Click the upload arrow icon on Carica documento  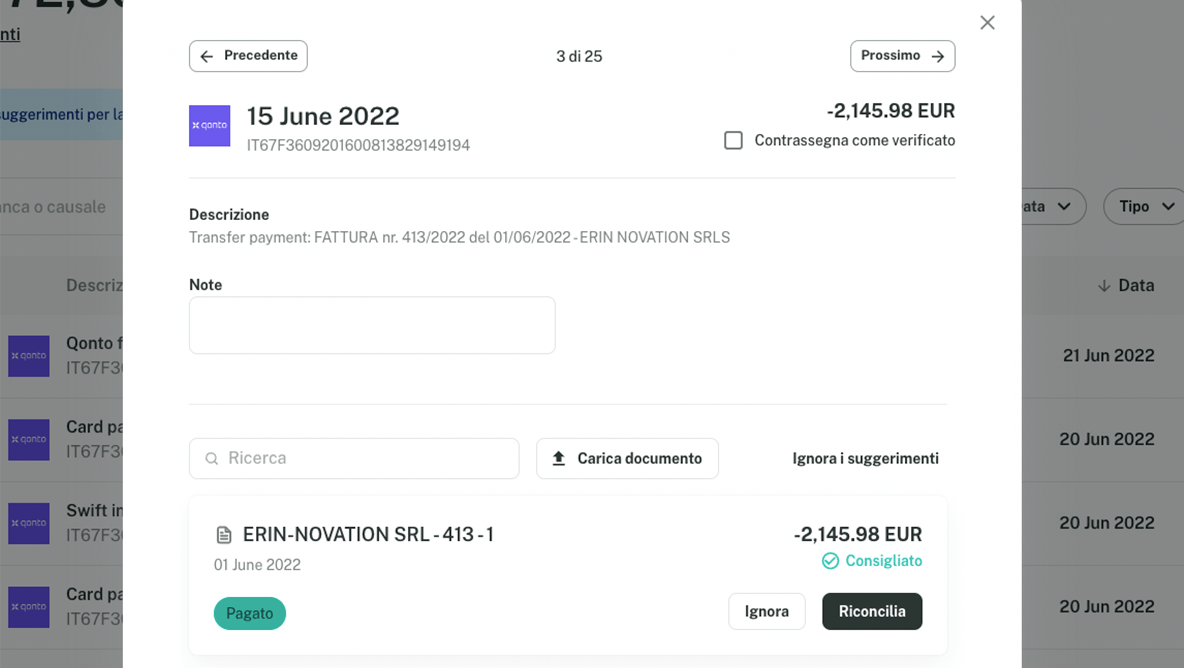pyautogui.click(x=559, y=459)
